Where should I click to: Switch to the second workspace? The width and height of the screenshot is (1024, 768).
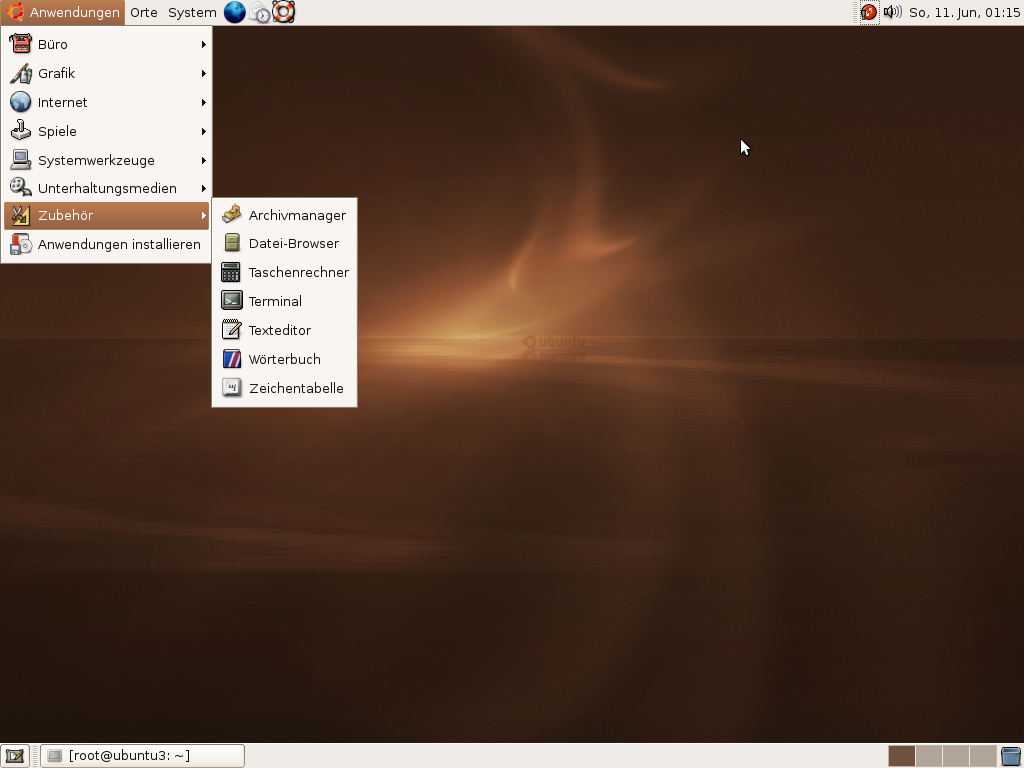click(928, 756)
